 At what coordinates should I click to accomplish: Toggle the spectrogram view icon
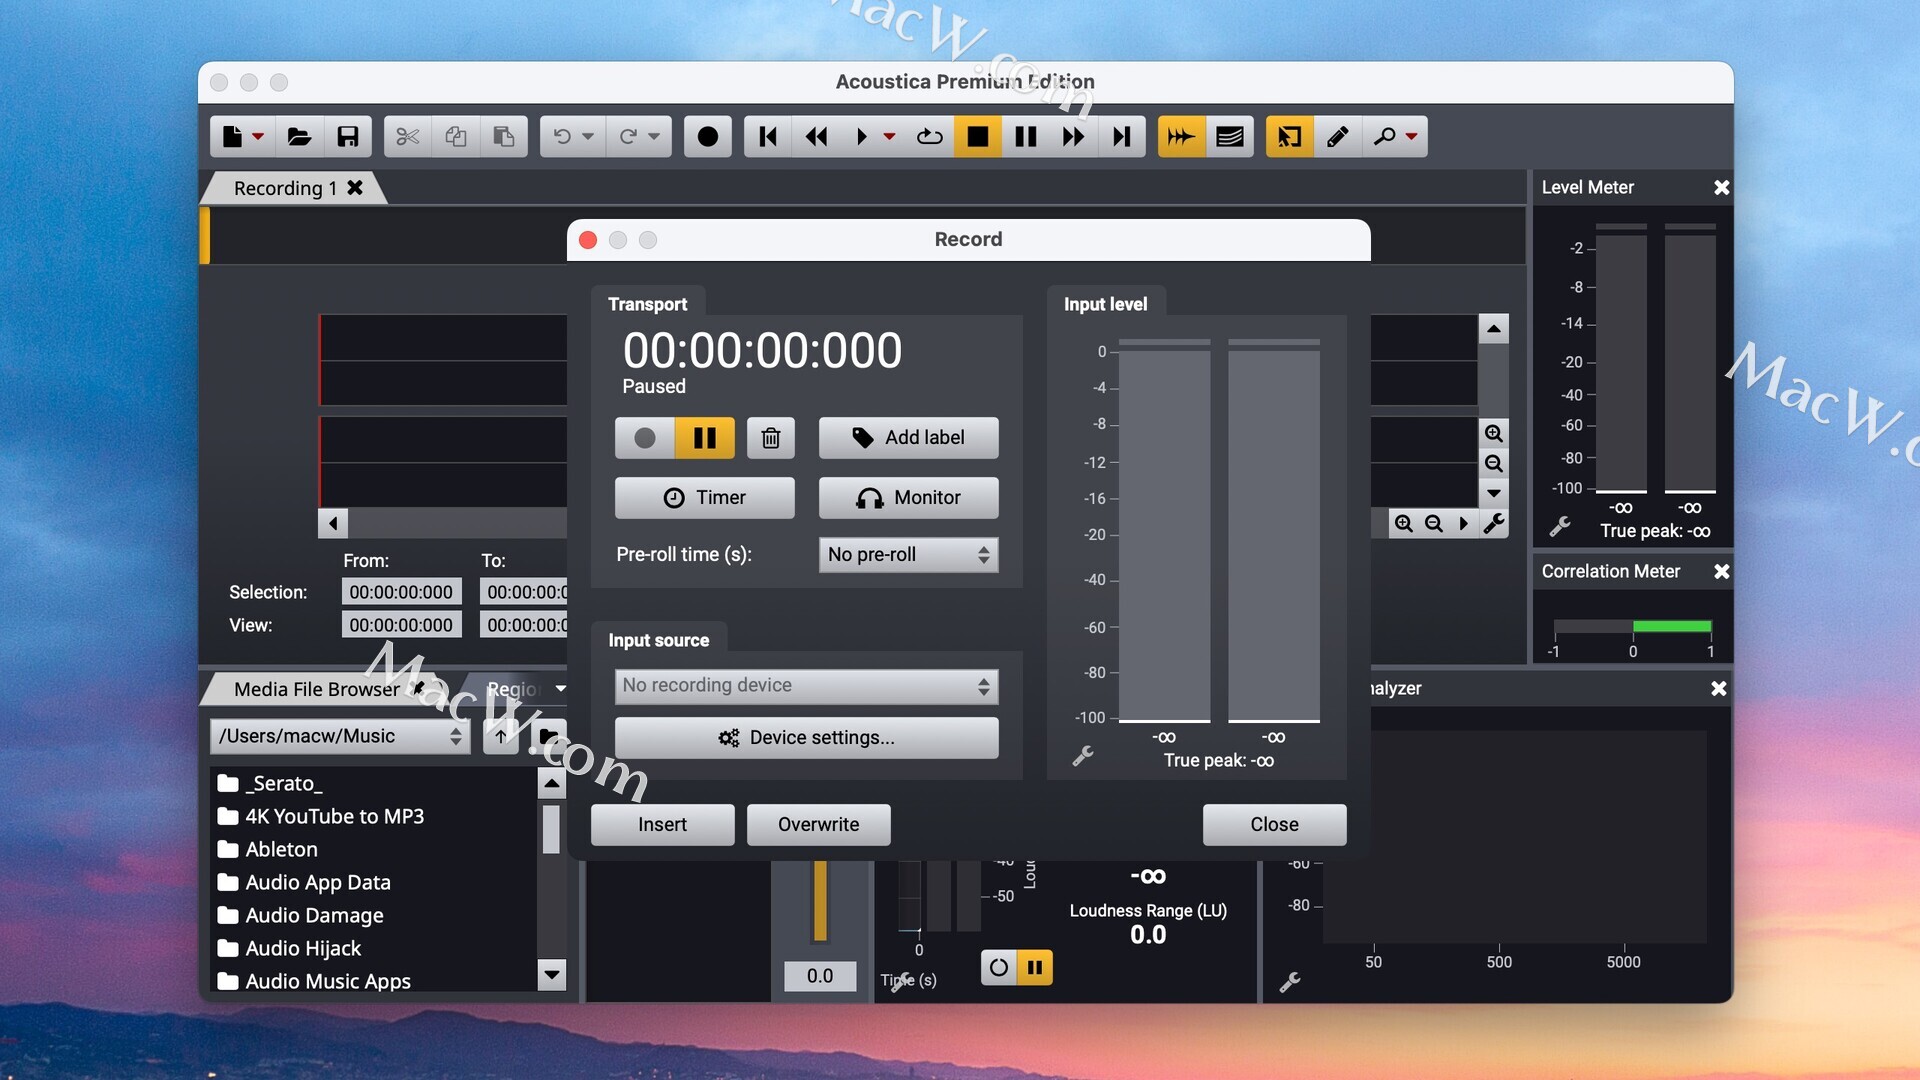click(1230, 137)
